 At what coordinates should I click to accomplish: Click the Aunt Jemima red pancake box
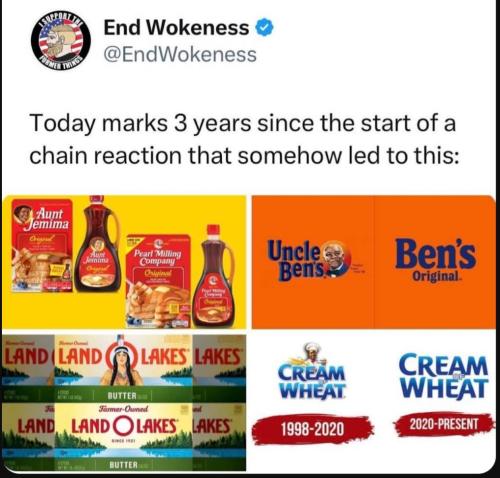(x=42, y=246)
